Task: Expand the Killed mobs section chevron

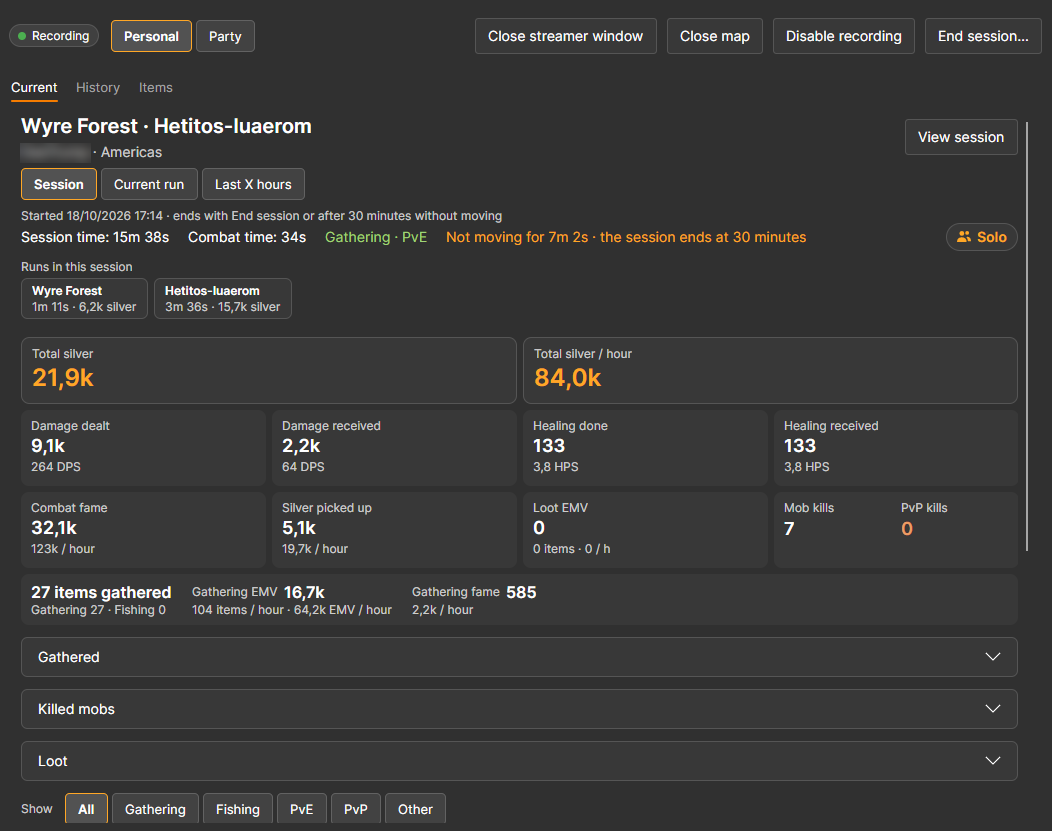Action: (x=992, y=709)
